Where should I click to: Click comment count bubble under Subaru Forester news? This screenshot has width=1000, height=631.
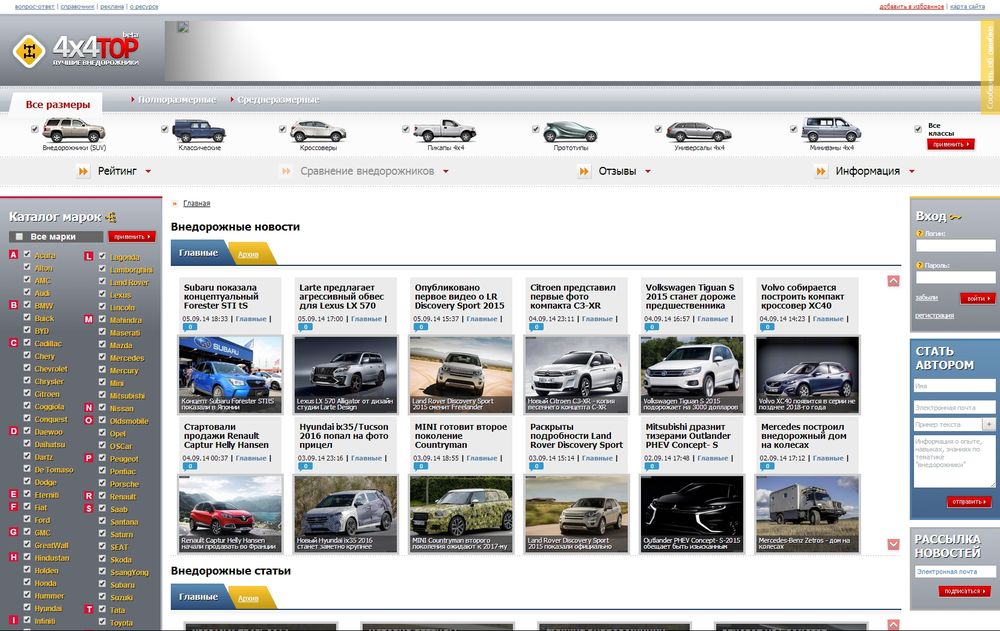[189, 327]
